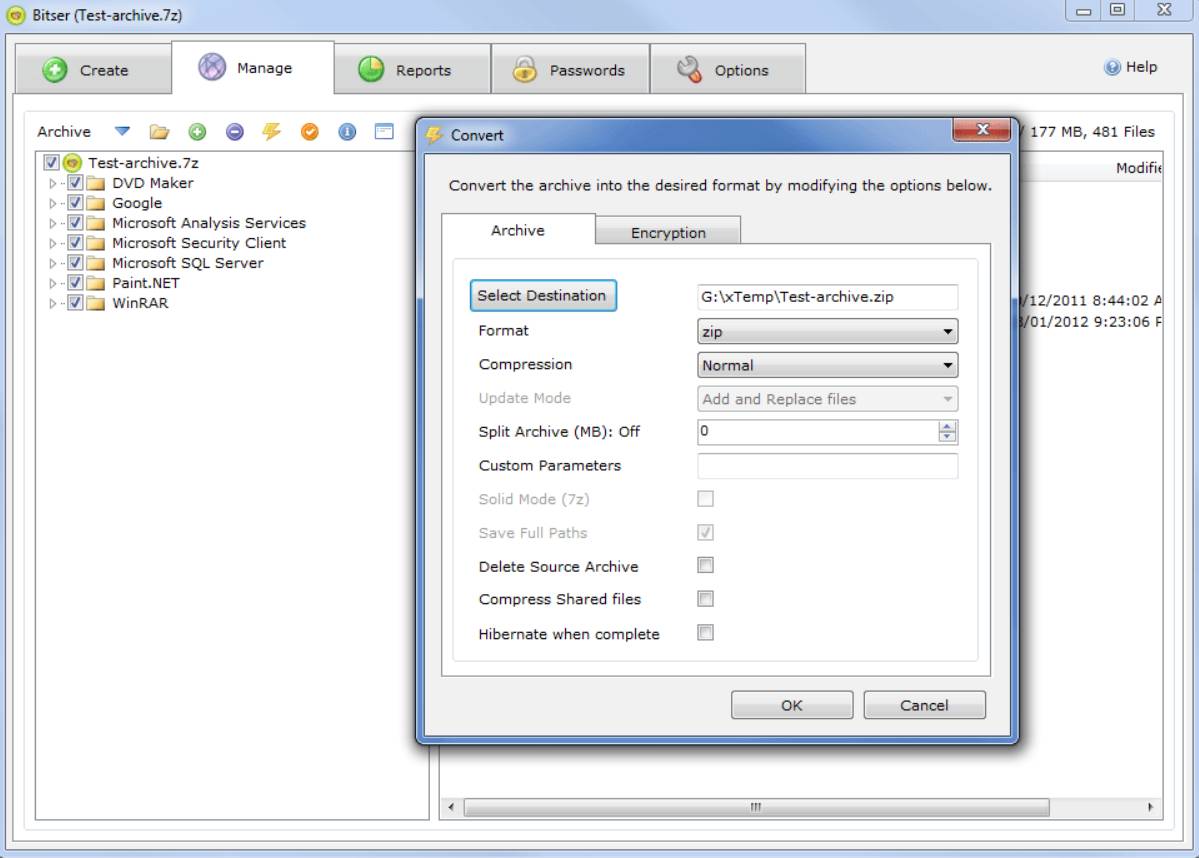Click the blue info icon in toolbar
The width and height of the screenshot is (1199, 858).
pyautogui.click(x=347, y=132)
